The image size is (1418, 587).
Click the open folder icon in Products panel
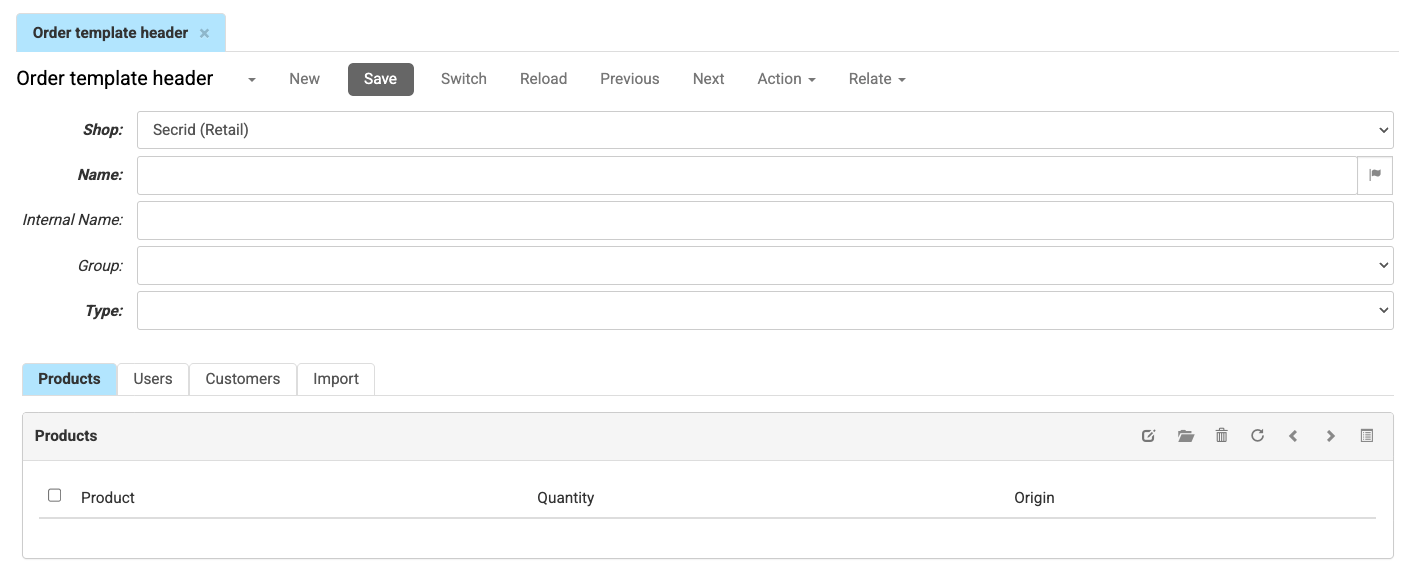click(x=1186, y=436)
